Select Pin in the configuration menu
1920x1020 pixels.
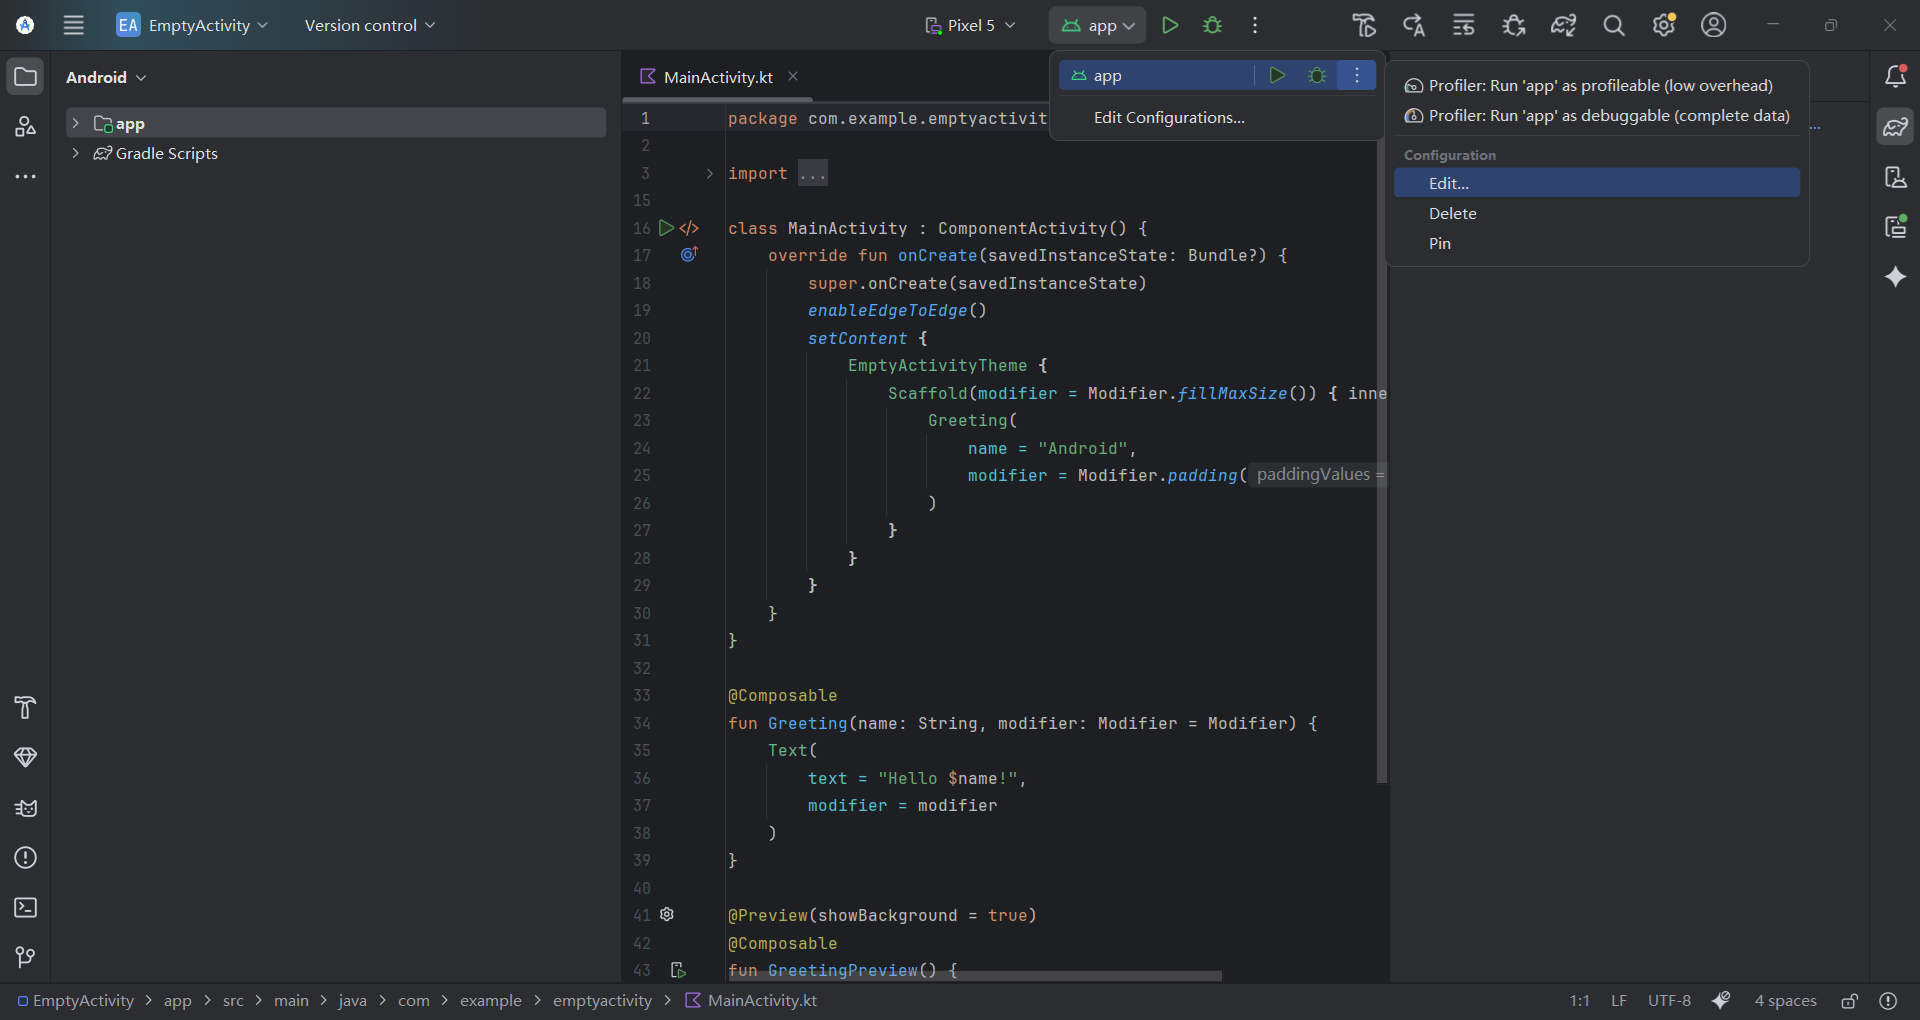1439,243
